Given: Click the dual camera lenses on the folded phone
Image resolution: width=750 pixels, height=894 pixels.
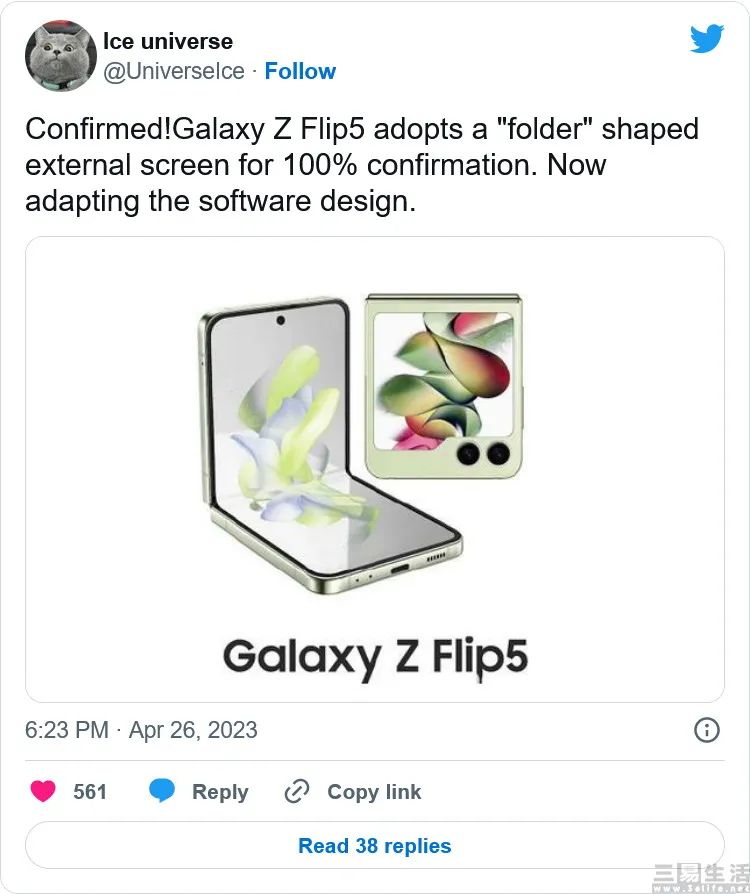Looking at the screenshot, I should point(483,454).
